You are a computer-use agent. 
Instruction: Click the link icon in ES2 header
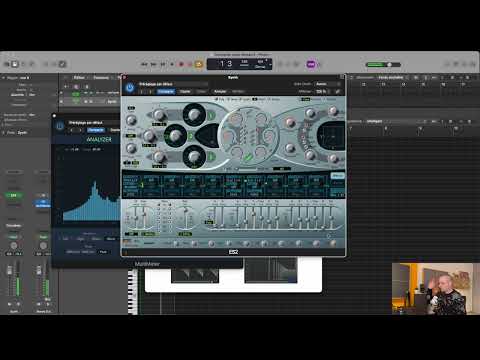[338, 91]
